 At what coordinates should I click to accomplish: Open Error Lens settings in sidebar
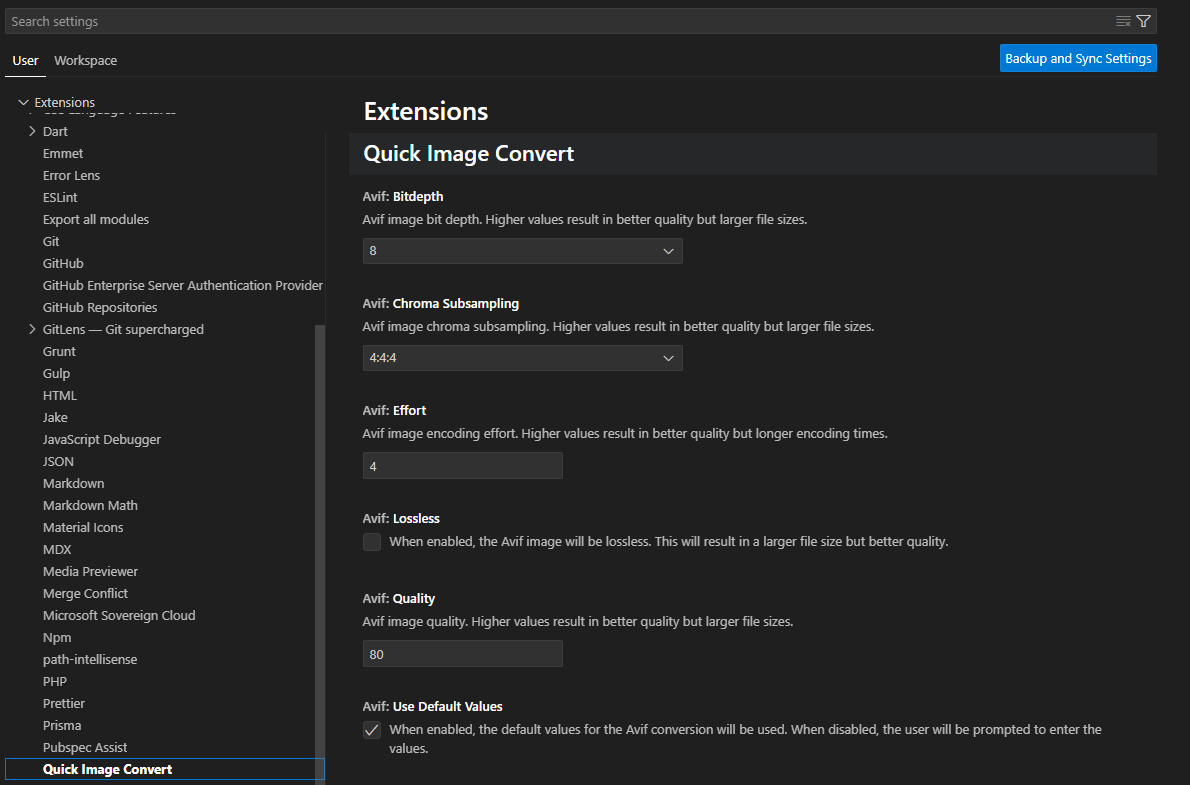(71, 176)
